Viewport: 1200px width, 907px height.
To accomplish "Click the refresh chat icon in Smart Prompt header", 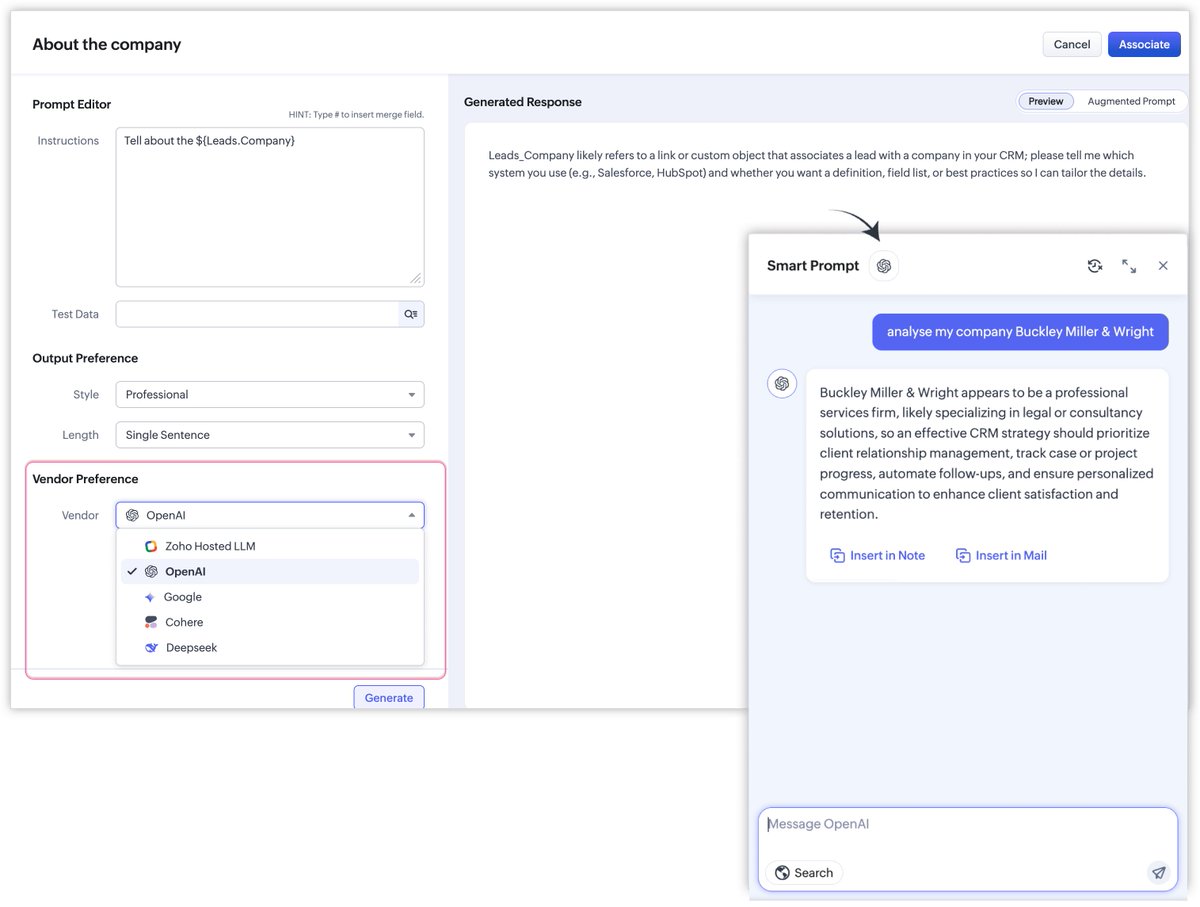I will coord(1095,266).
